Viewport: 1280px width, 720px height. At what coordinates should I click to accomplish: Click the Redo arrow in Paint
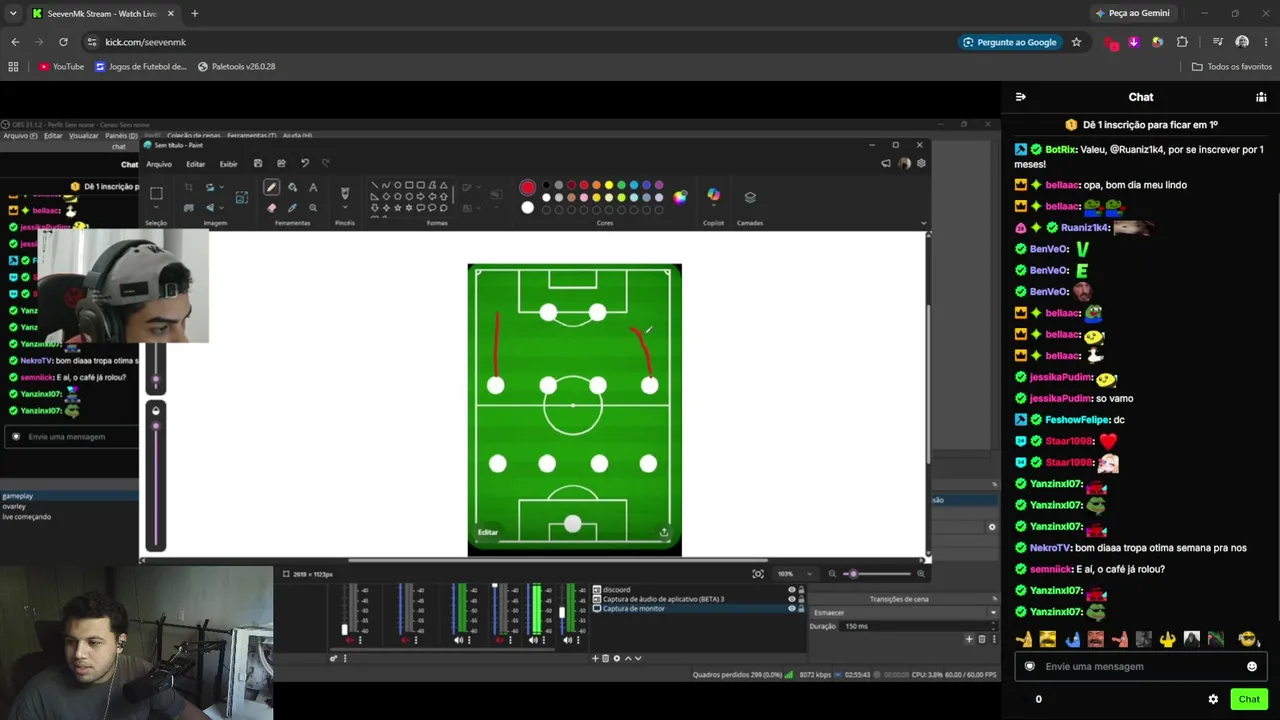pyautogui.click(x=325, y=163)
